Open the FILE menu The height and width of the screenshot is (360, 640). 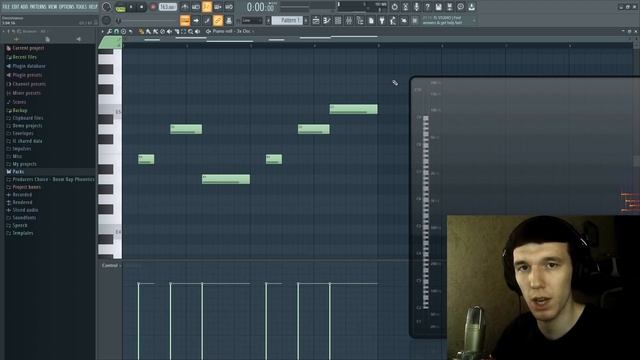point(6,7)
